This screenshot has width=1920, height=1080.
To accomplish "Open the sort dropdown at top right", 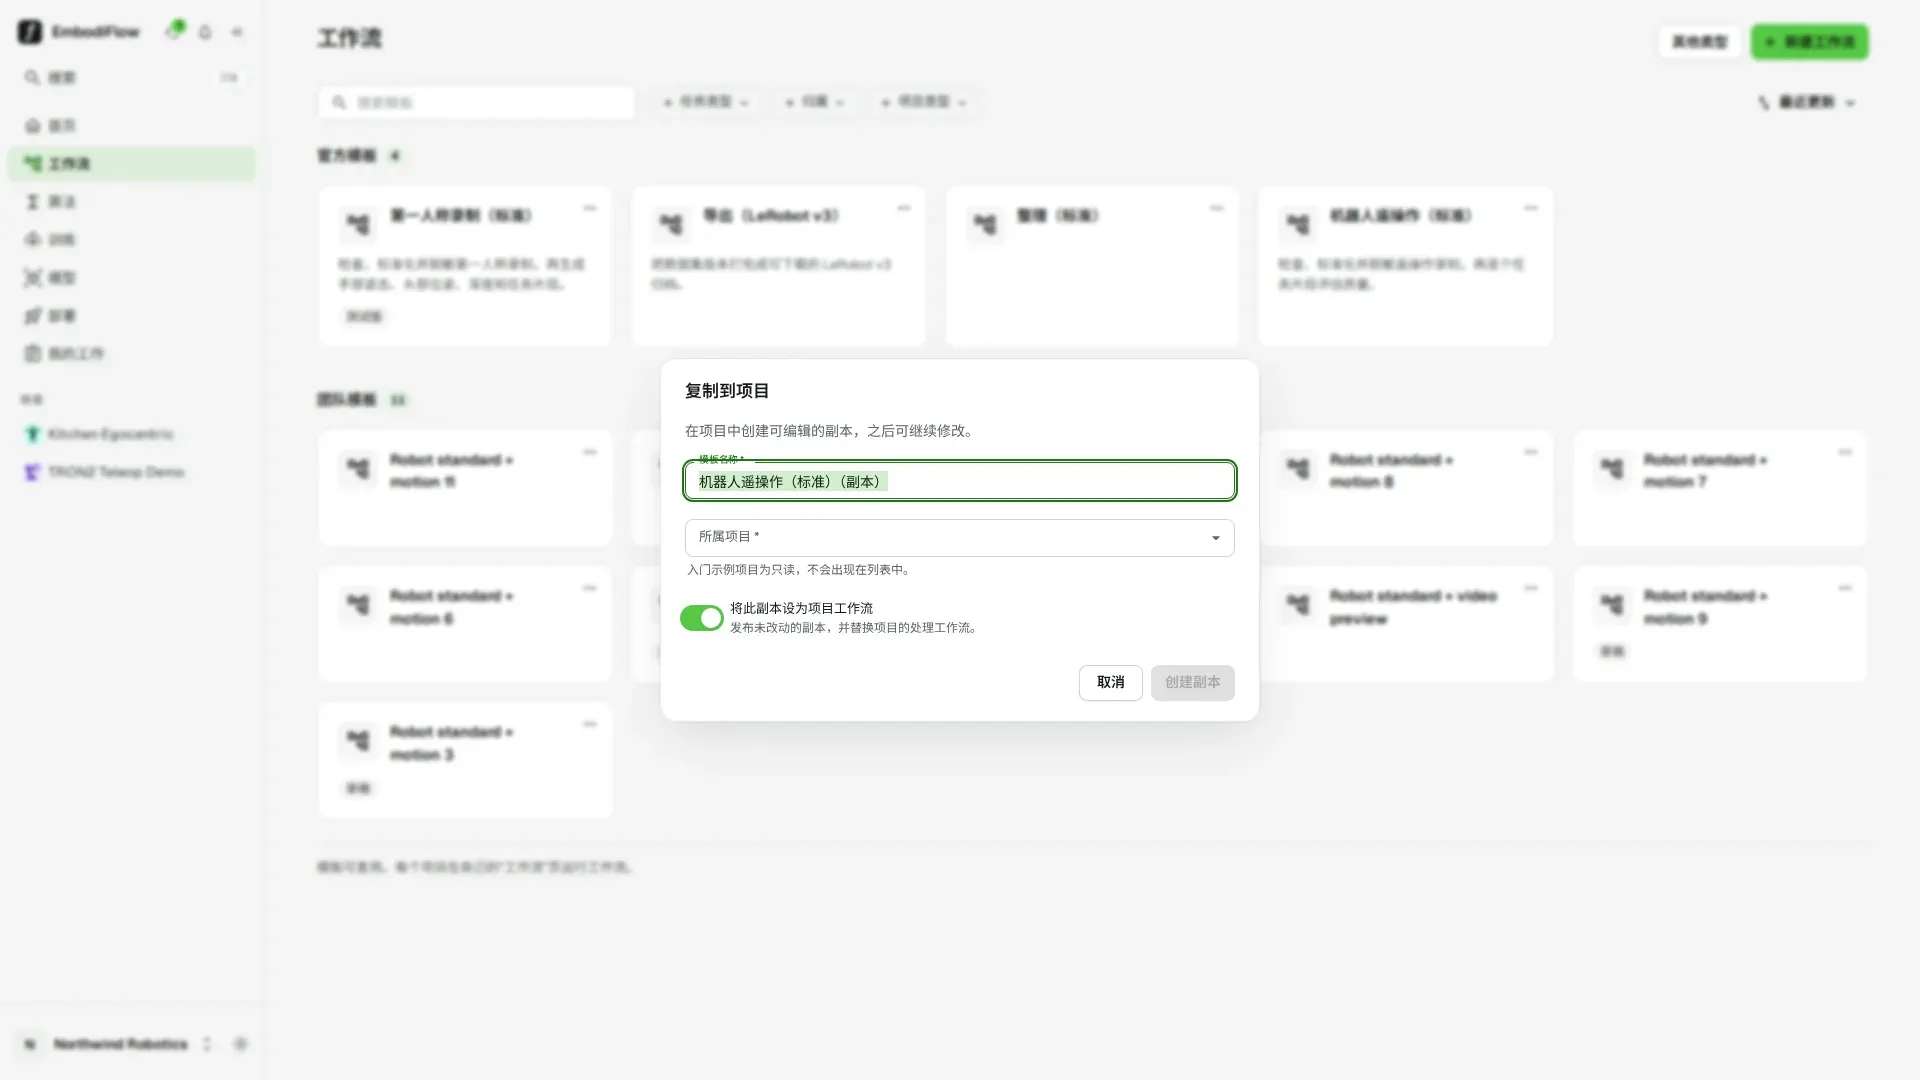I will tap(1807, 103).
